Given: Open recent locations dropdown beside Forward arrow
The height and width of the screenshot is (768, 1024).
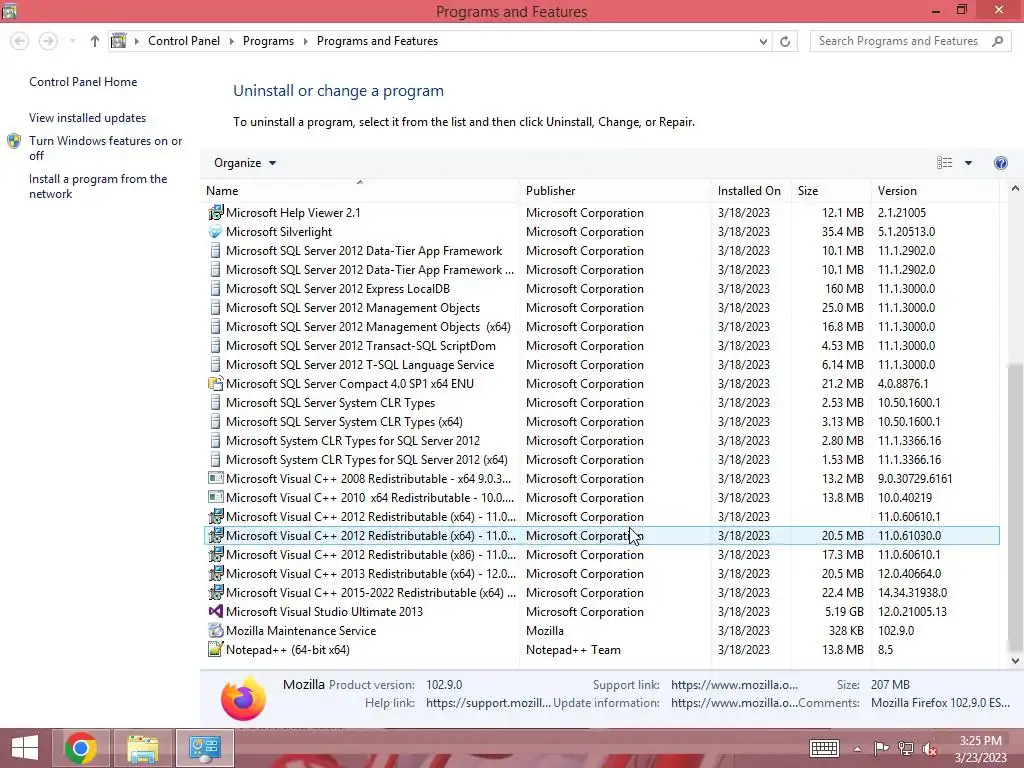Looking at the screenshot, I should (x=72, y=41).
